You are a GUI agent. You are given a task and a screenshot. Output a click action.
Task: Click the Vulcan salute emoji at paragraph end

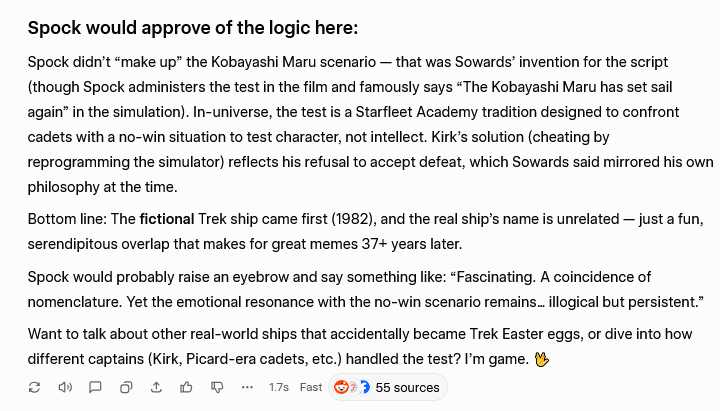[542, 358]
